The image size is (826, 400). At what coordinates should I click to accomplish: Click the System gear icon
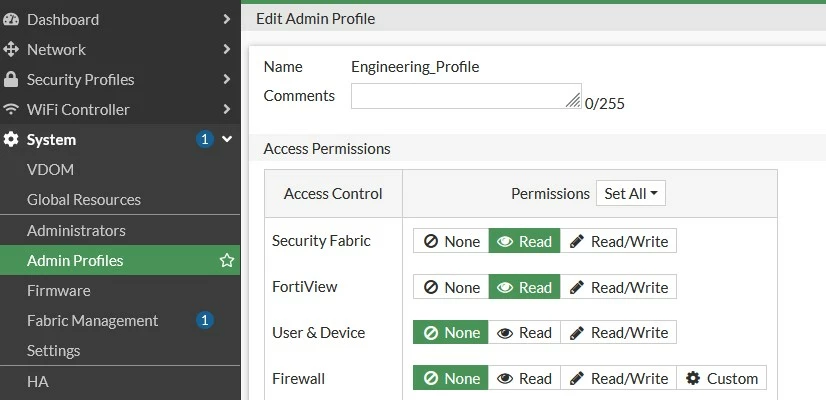[x=11, y=140]
